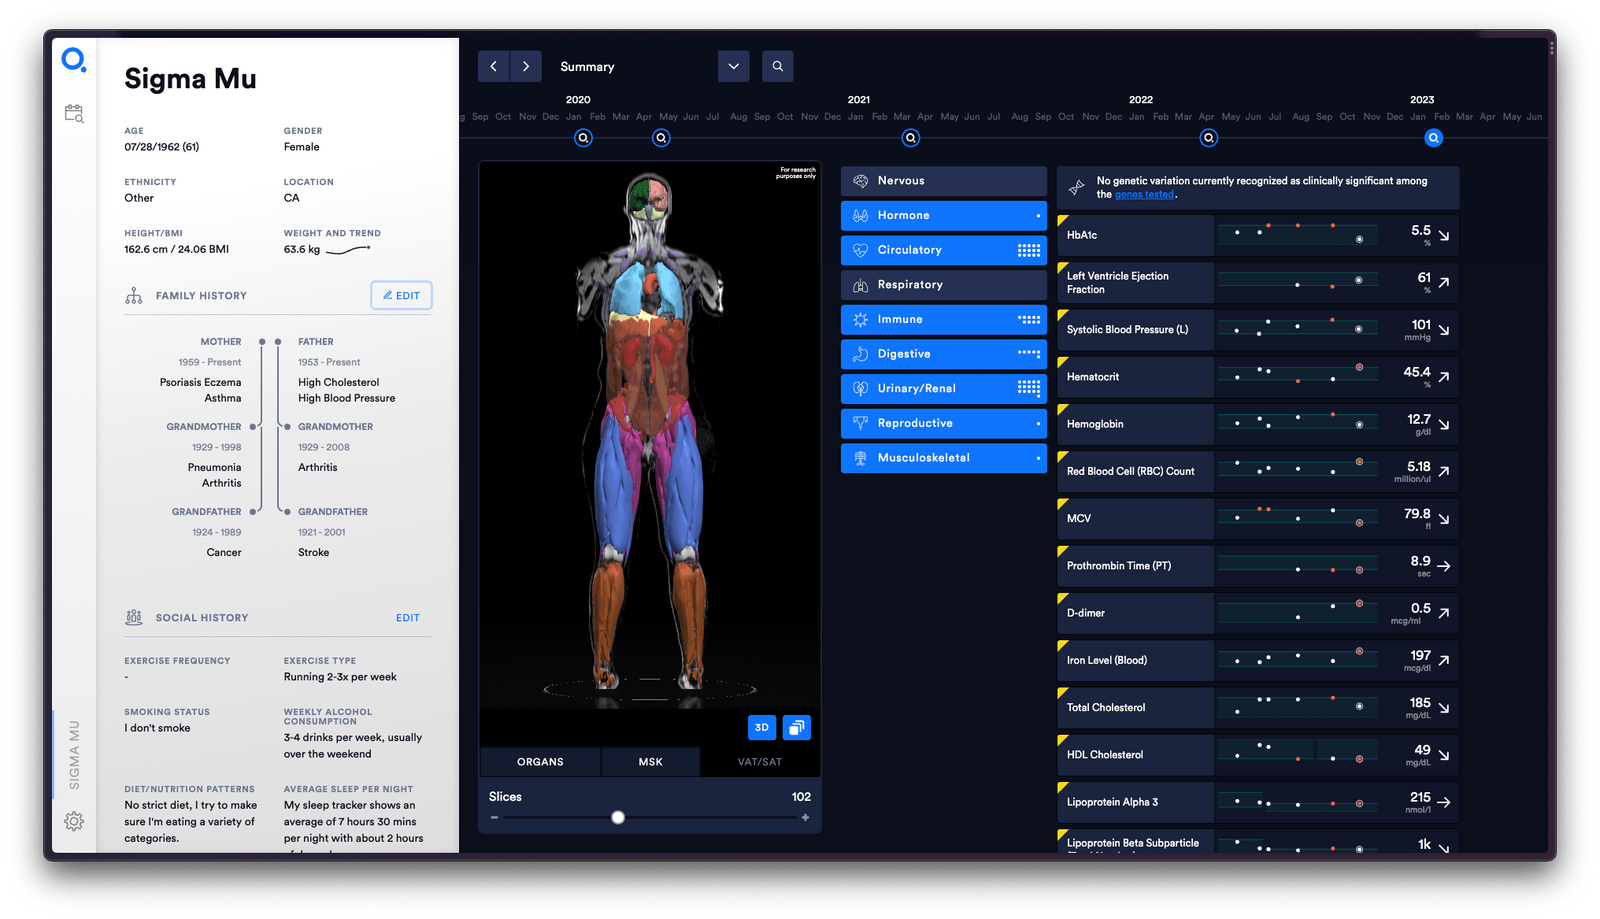
Task: Switch to the ORGANS tab
Action: point(539,761)
